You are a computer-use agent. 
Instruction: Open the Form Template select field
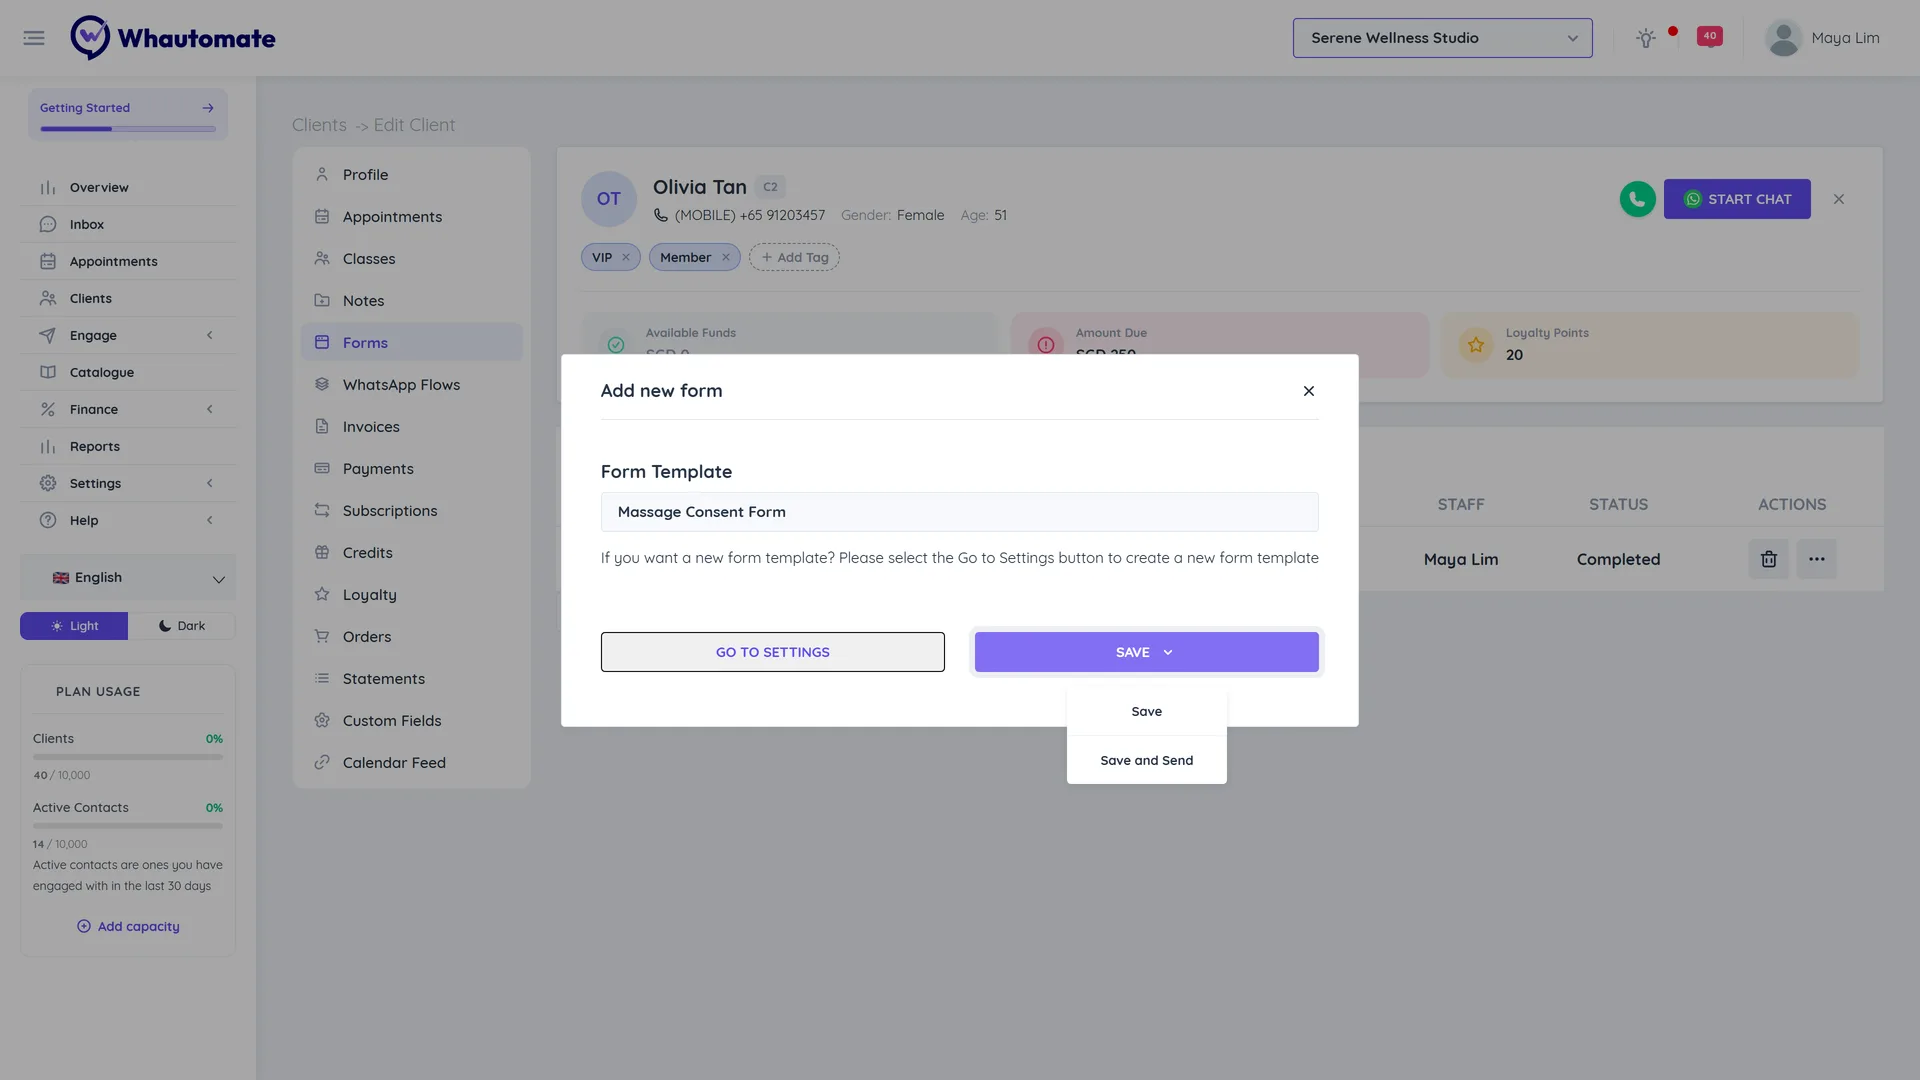tap(959, 512)
